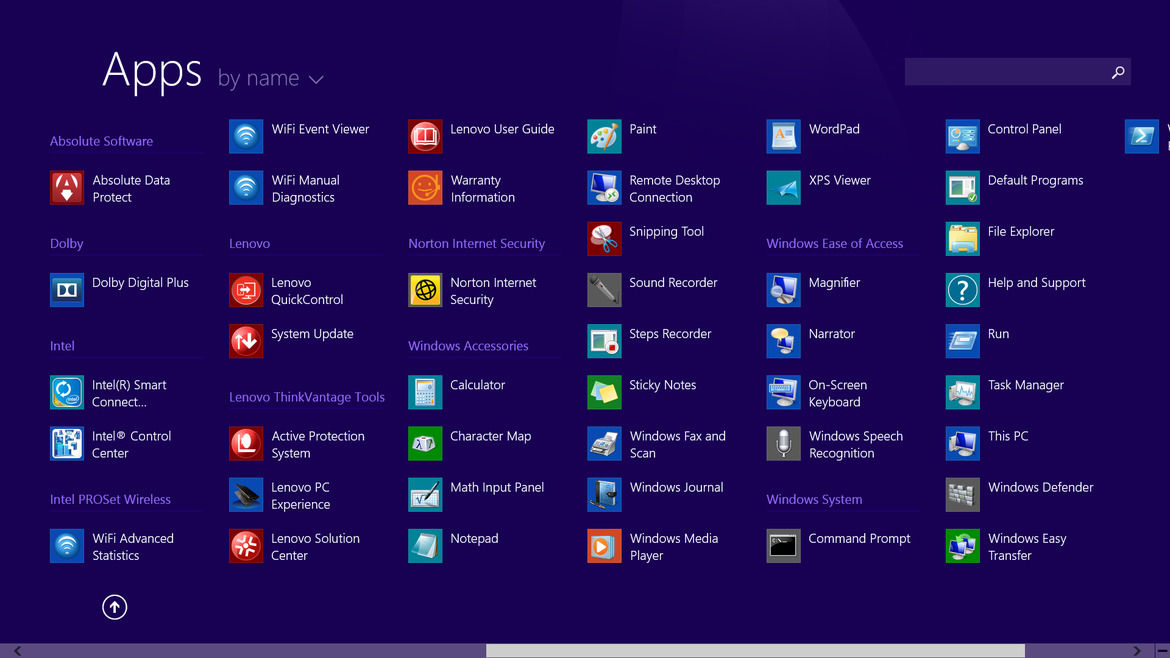Launch File Explorer icon
1170x658 pixels.
(x=962, y=239)
